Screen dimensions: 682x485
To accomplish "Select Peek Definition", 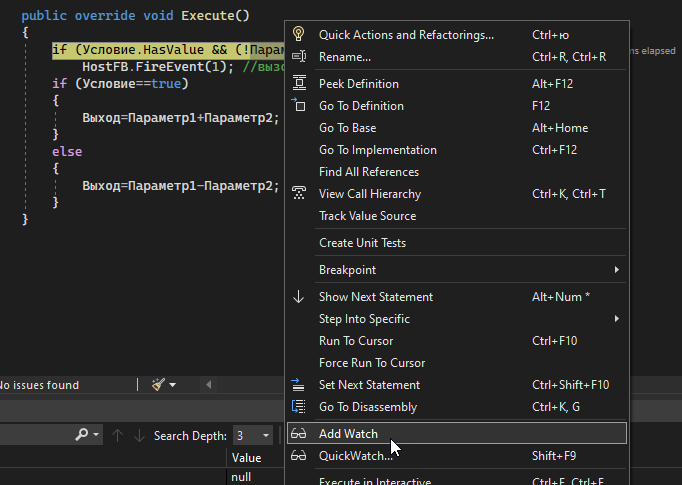I will [457, 84].
